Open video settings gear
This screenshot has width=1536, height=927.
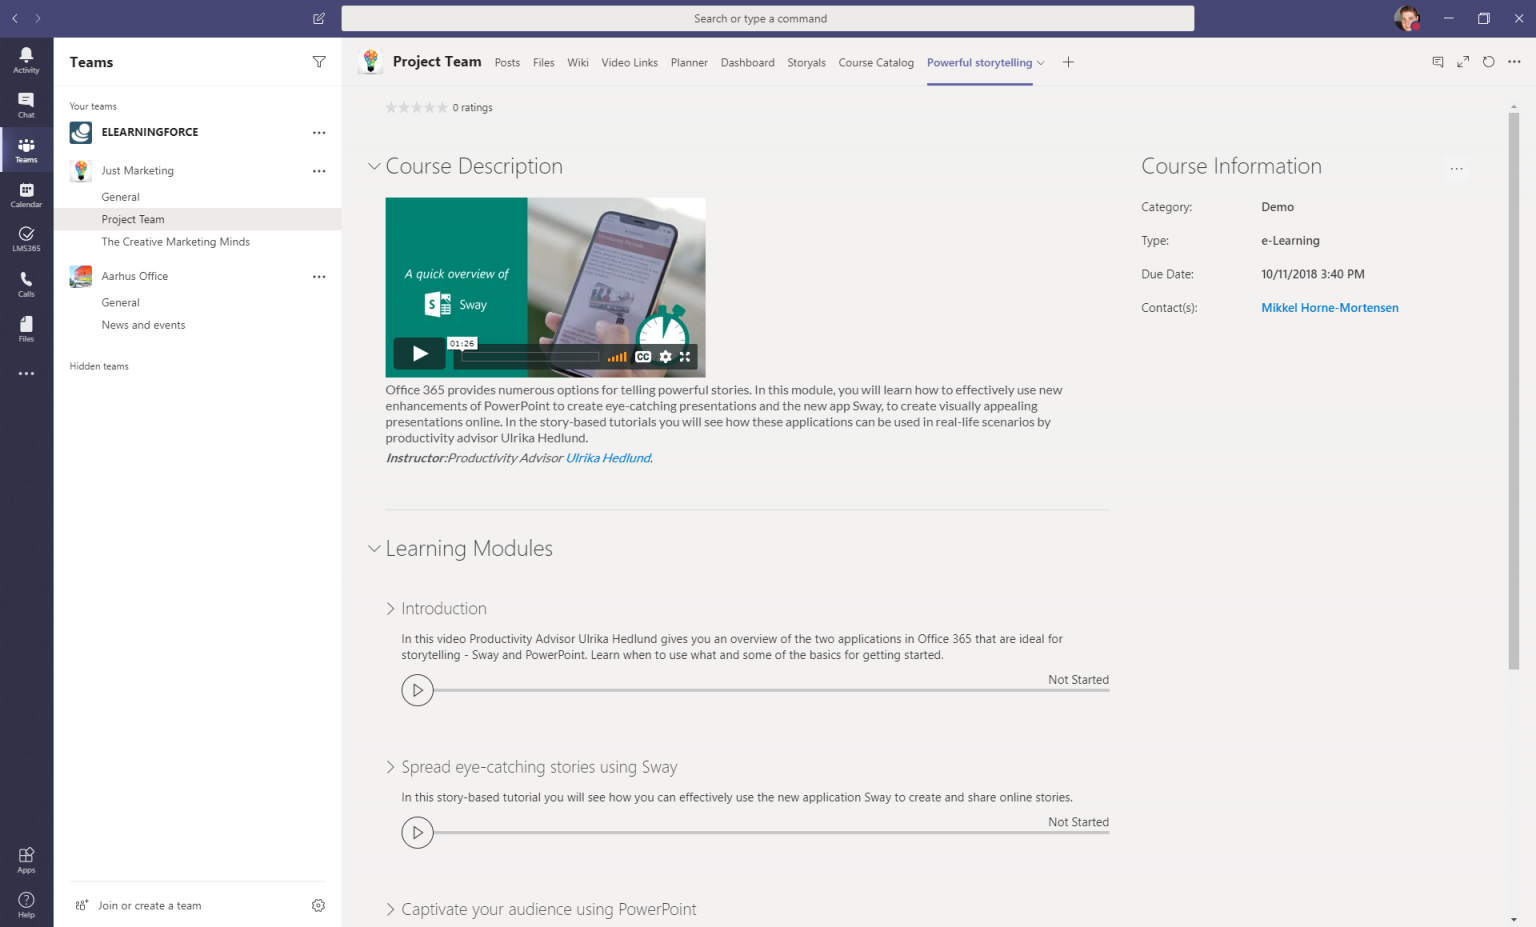tap(665, 357)
